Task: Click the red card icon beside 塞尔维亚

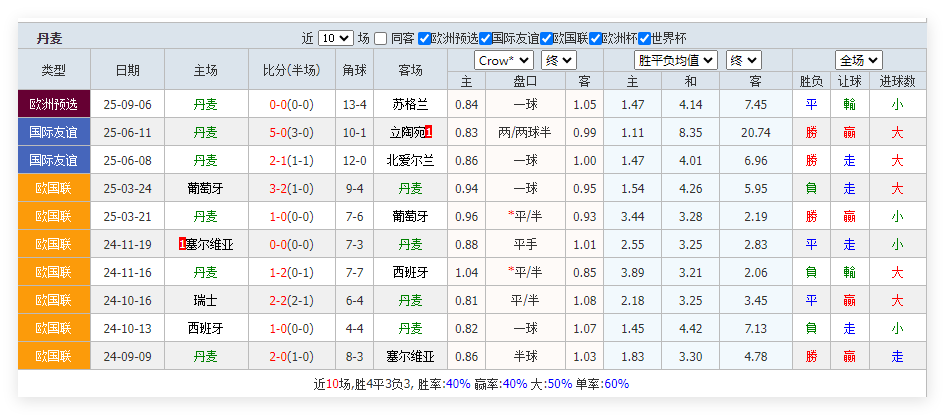Action: tap(181, 244)
